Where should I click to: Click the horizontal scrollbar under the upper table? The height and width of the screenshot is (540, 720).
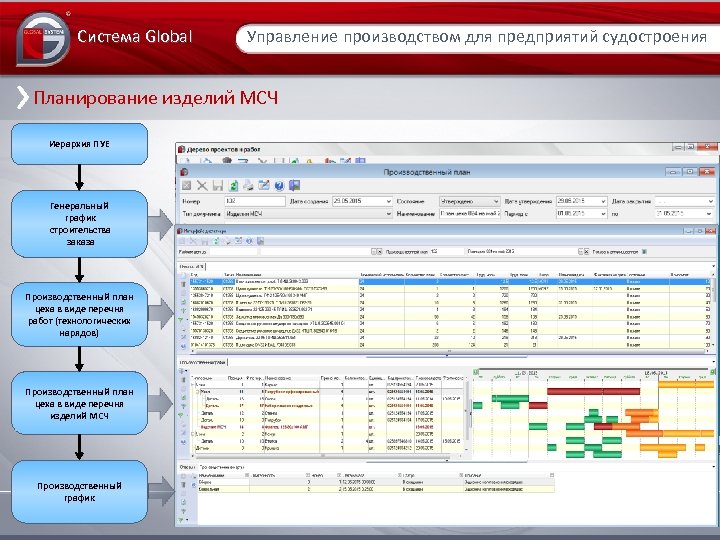click(x=448, y=351)
